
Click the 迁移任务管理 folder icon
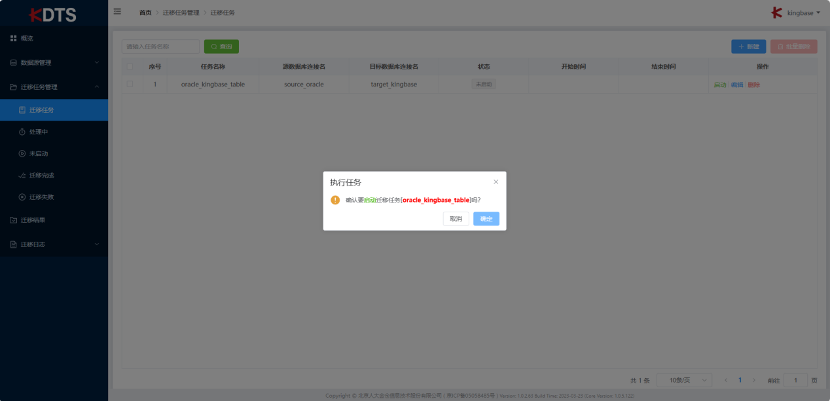pos(14,87)
